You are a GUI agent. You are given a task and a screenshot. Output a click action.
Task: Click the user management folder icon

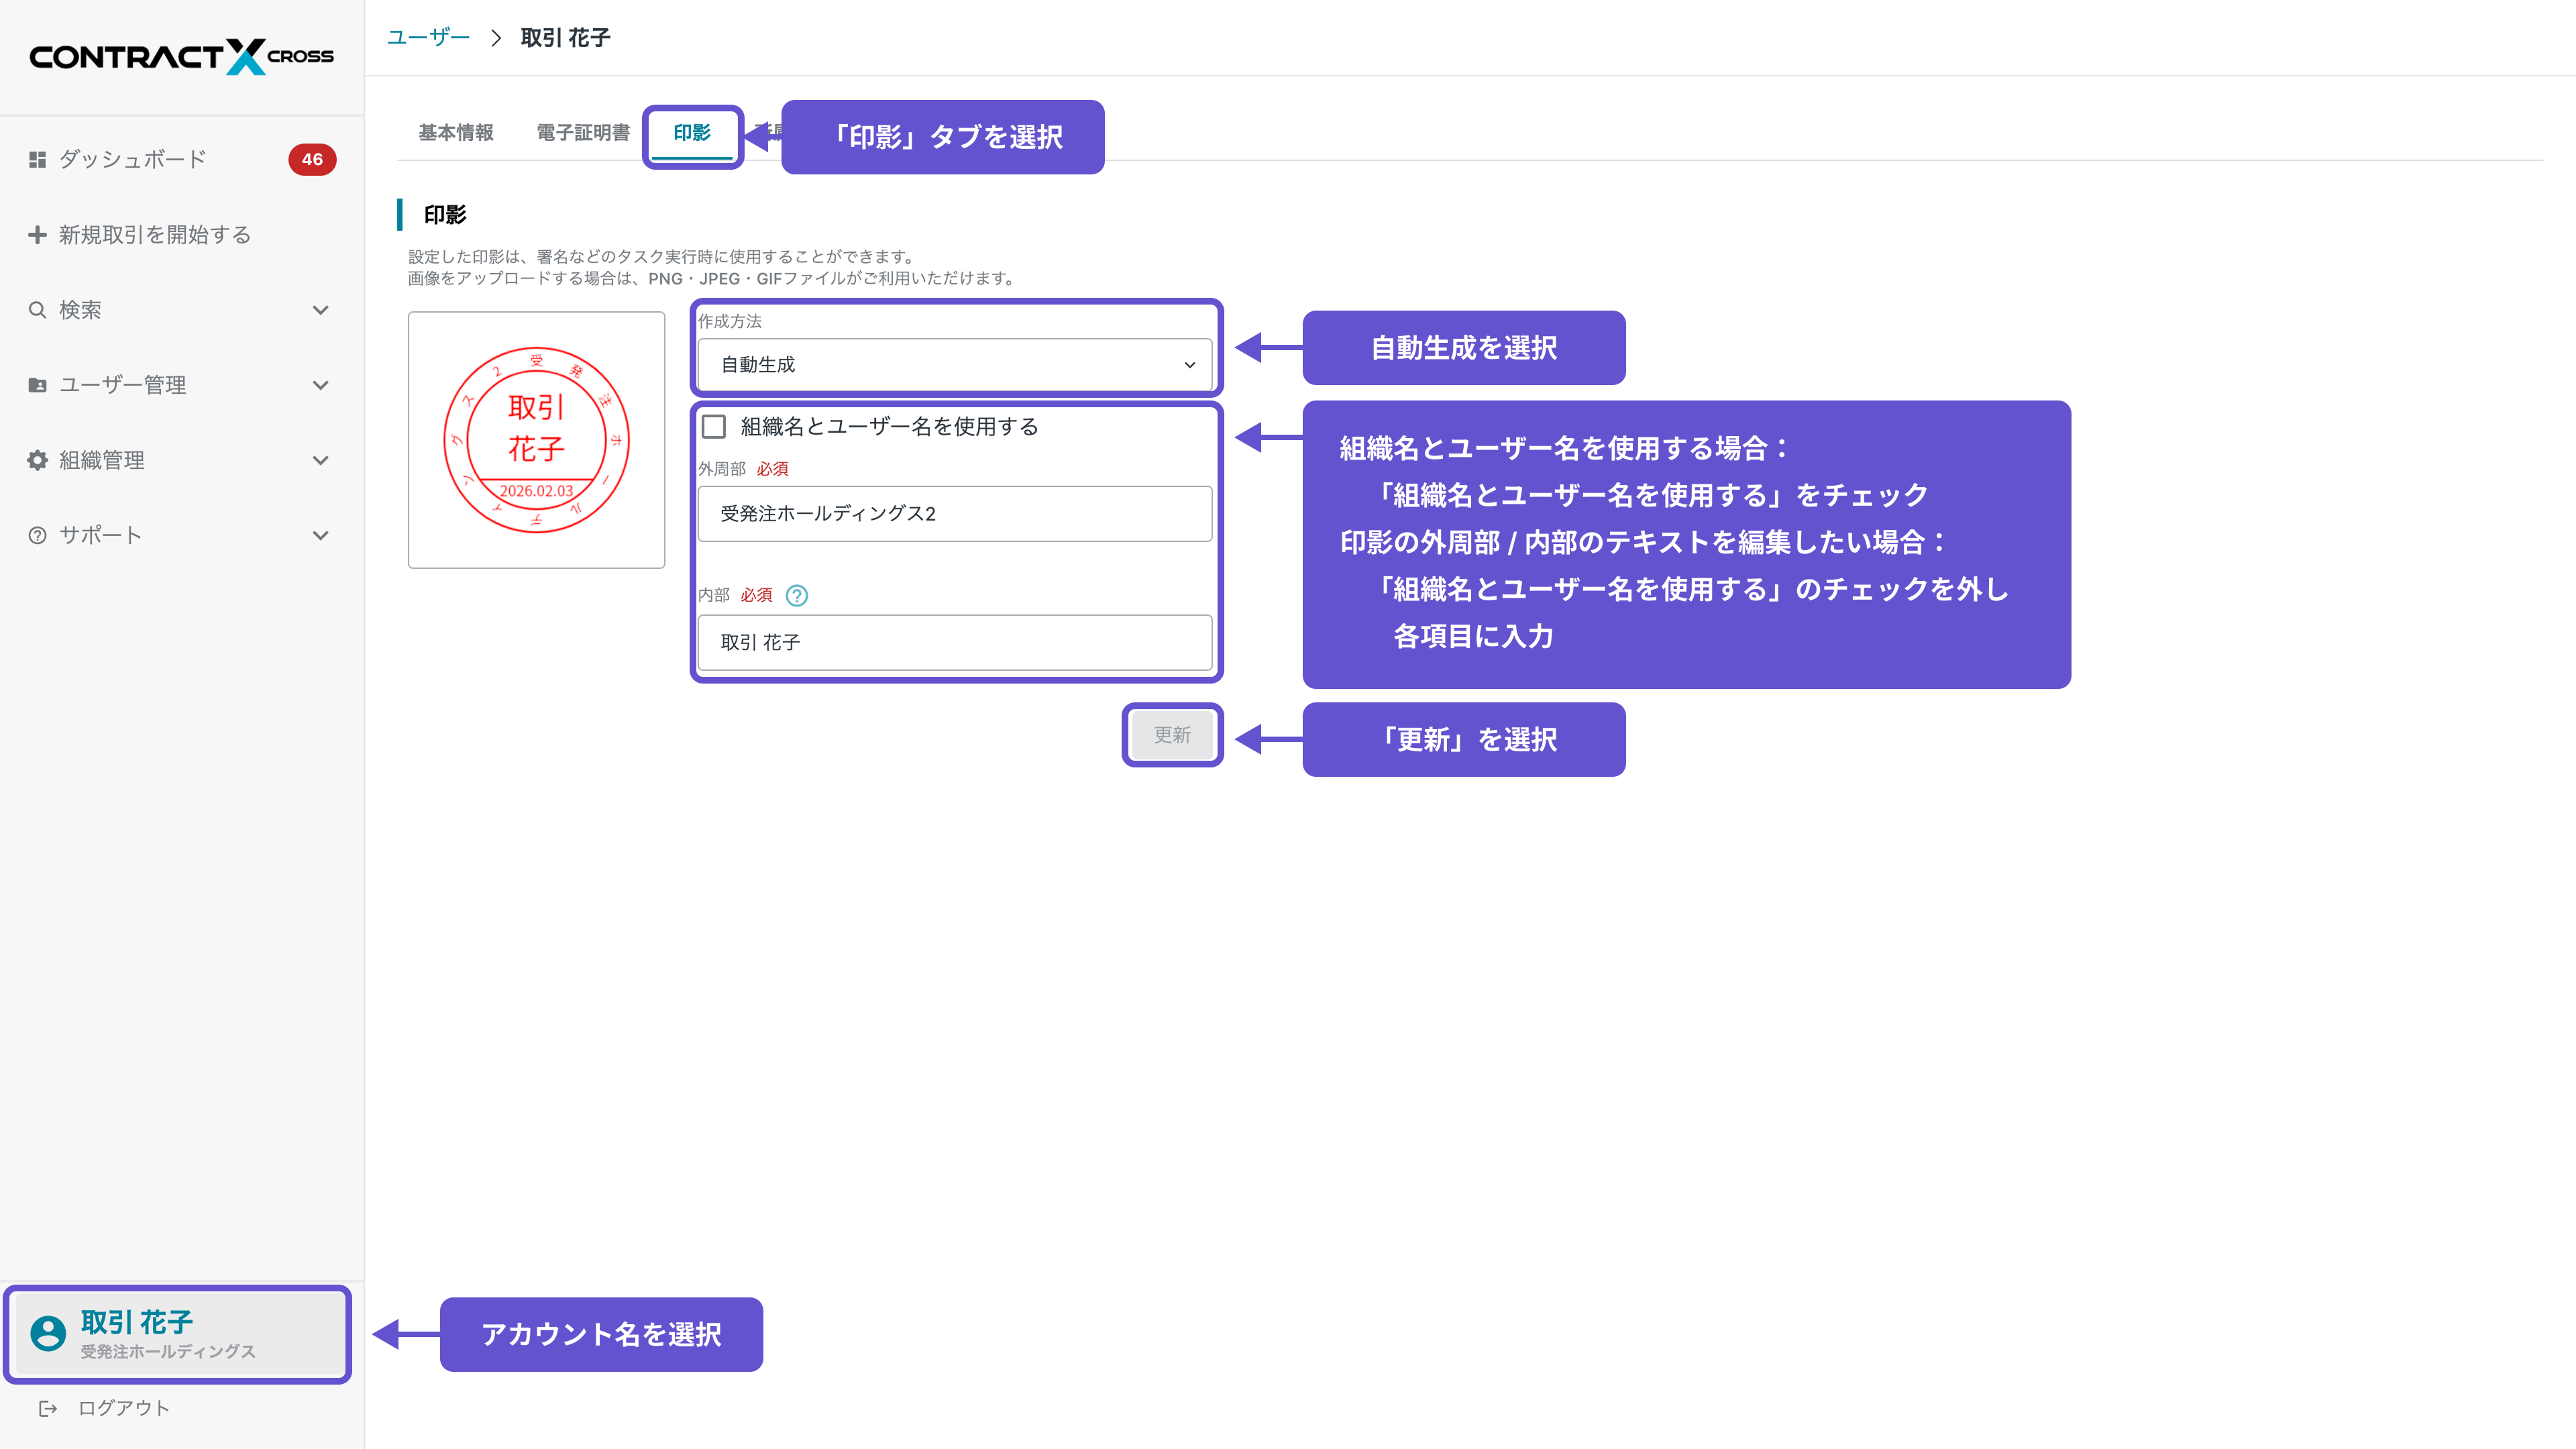[x=37, y=385]
